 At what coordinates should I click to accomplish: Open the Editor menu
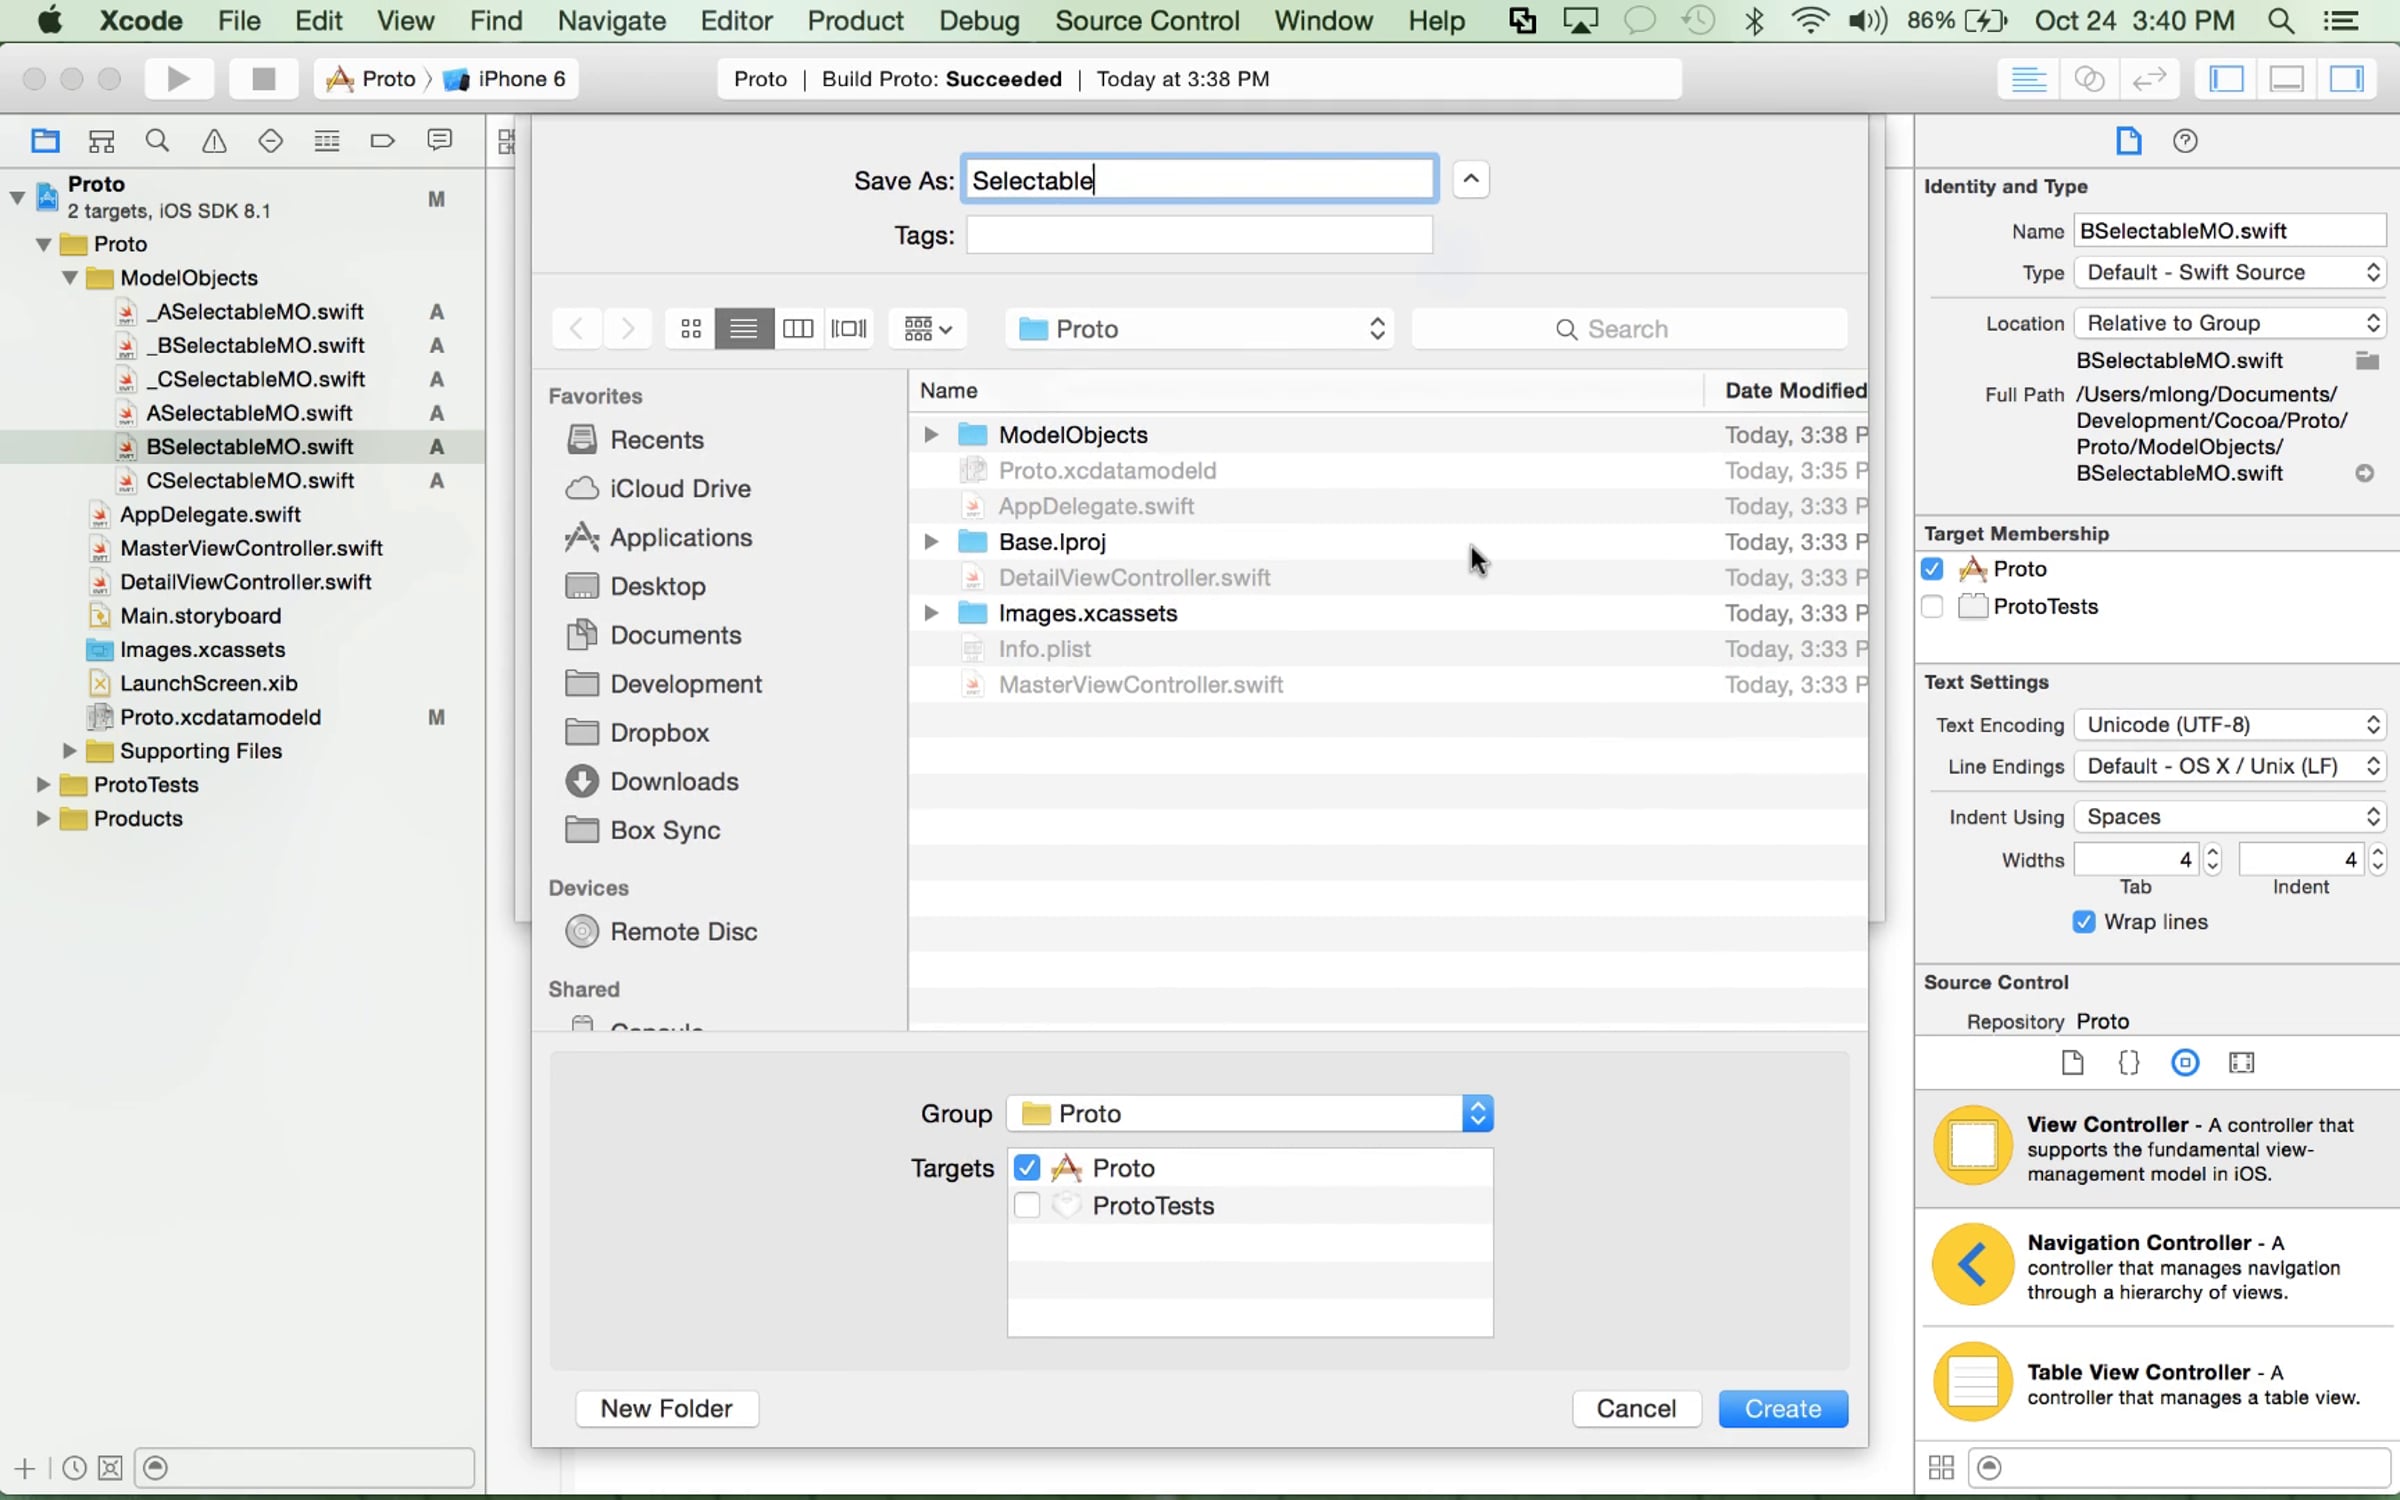(736, 20)
